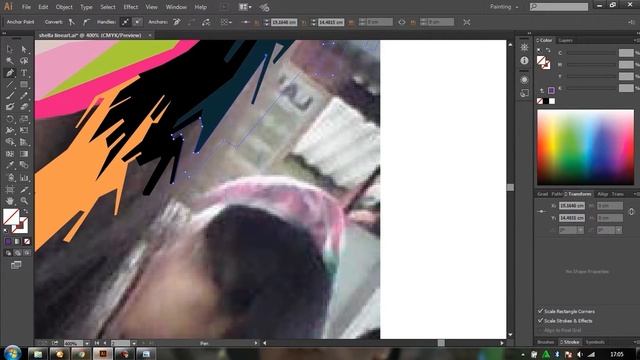The height and width of the screenshot is (360, 640).
Task: Select the Slice tool
Action: 24,190
